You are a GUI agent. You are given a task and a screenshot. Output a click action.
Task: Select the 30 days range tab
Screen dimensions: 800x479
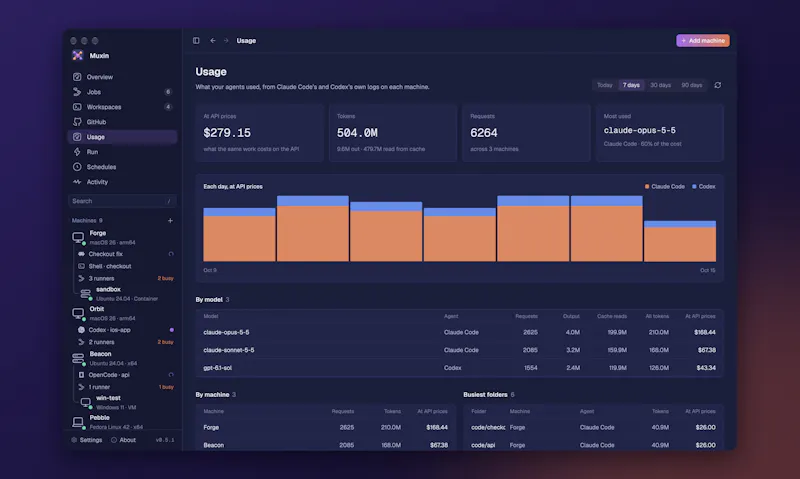(x=660, y=85)
